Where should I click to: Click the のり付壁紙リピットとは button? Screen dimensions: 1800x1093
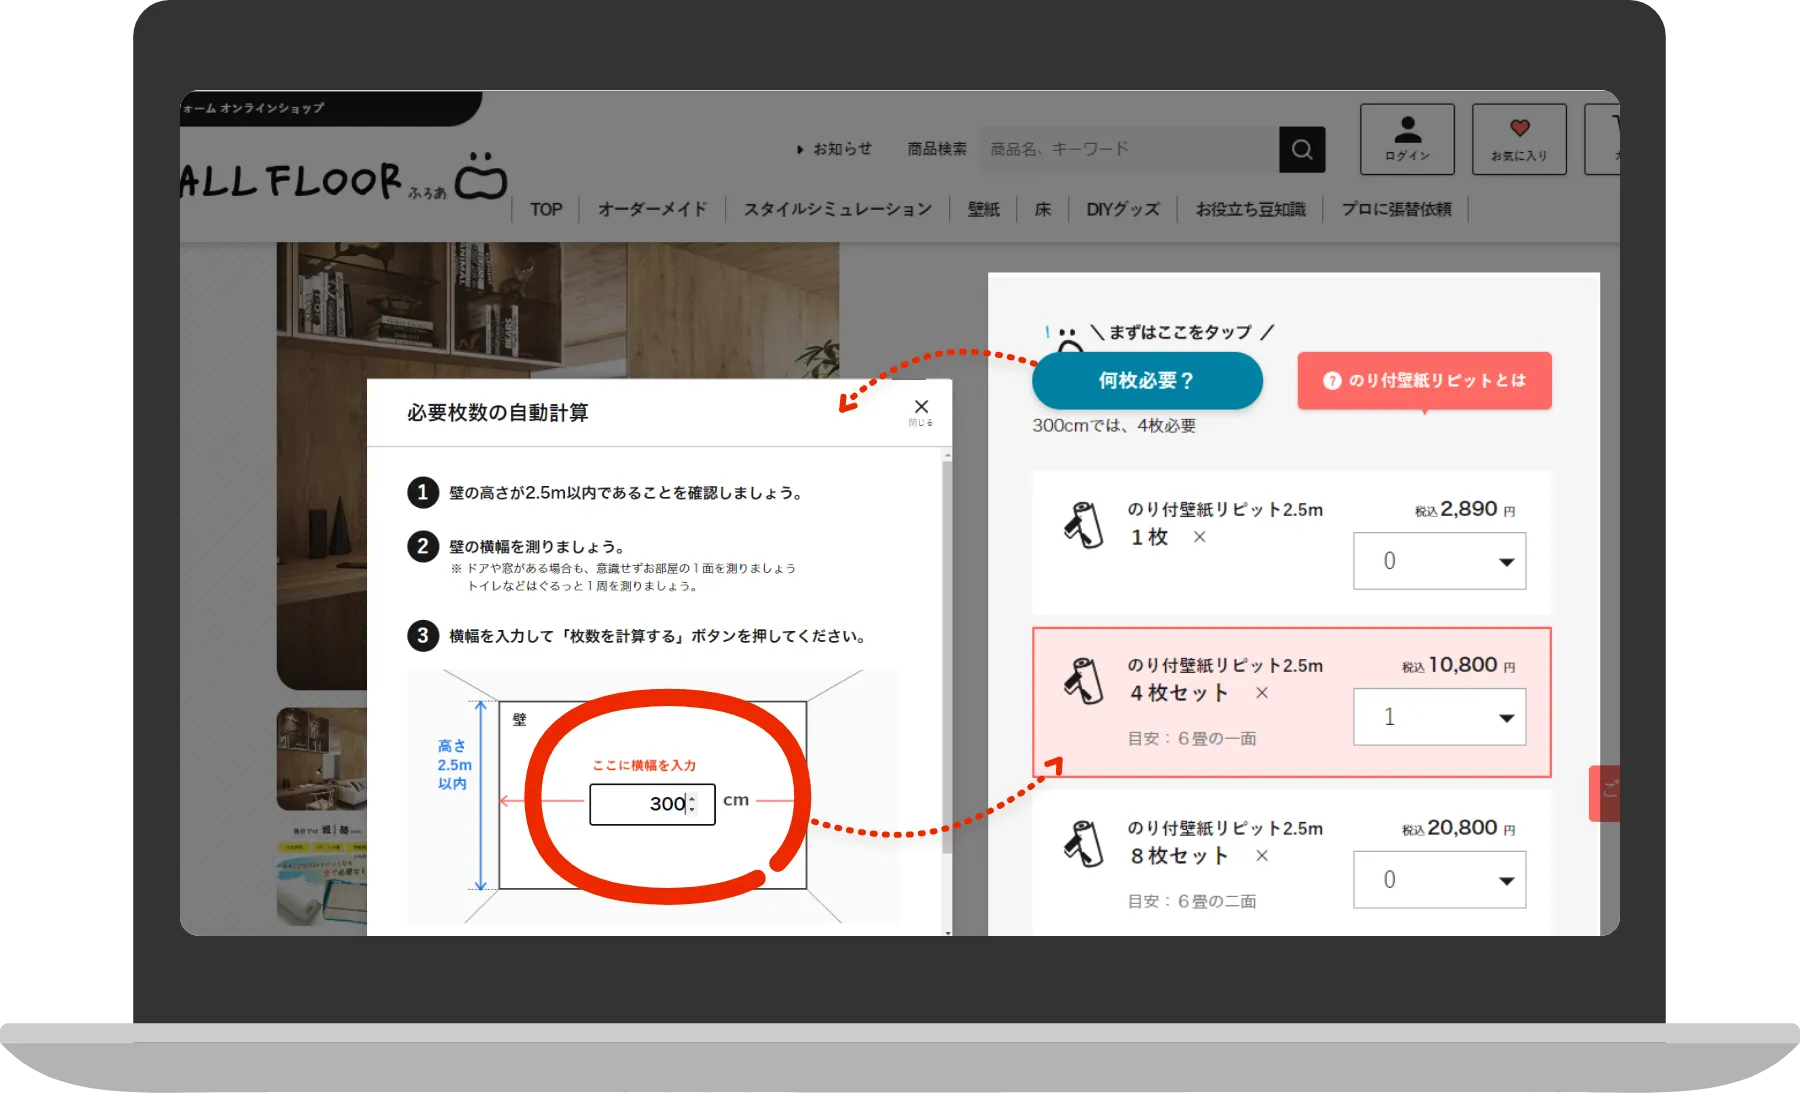1424,381
